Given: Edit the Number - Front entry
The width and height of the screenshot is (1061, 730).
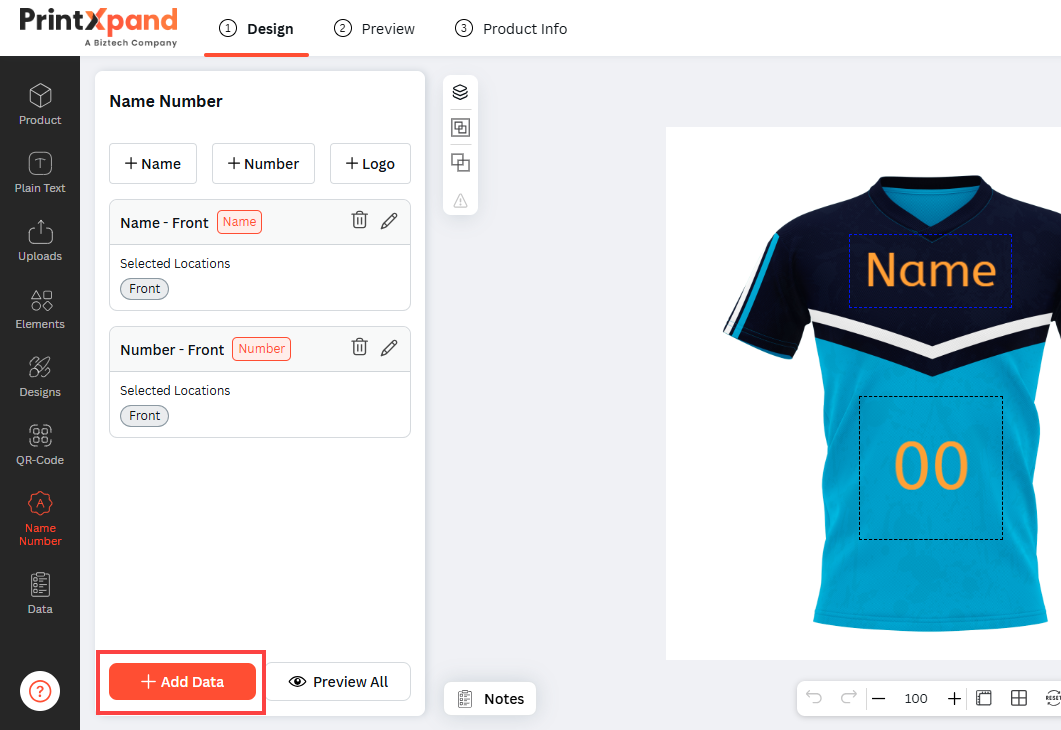Looking at the screenshot, I should point(389,348).
